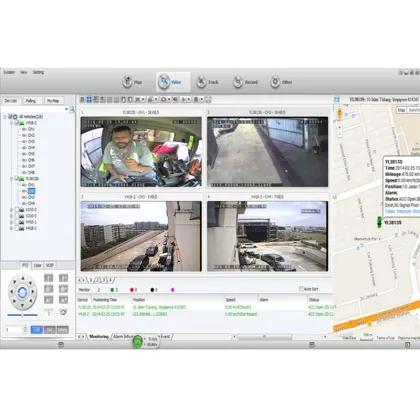Click the green network speed indicator circle
This screenshot has height=420, width=420.
point(138,342)
